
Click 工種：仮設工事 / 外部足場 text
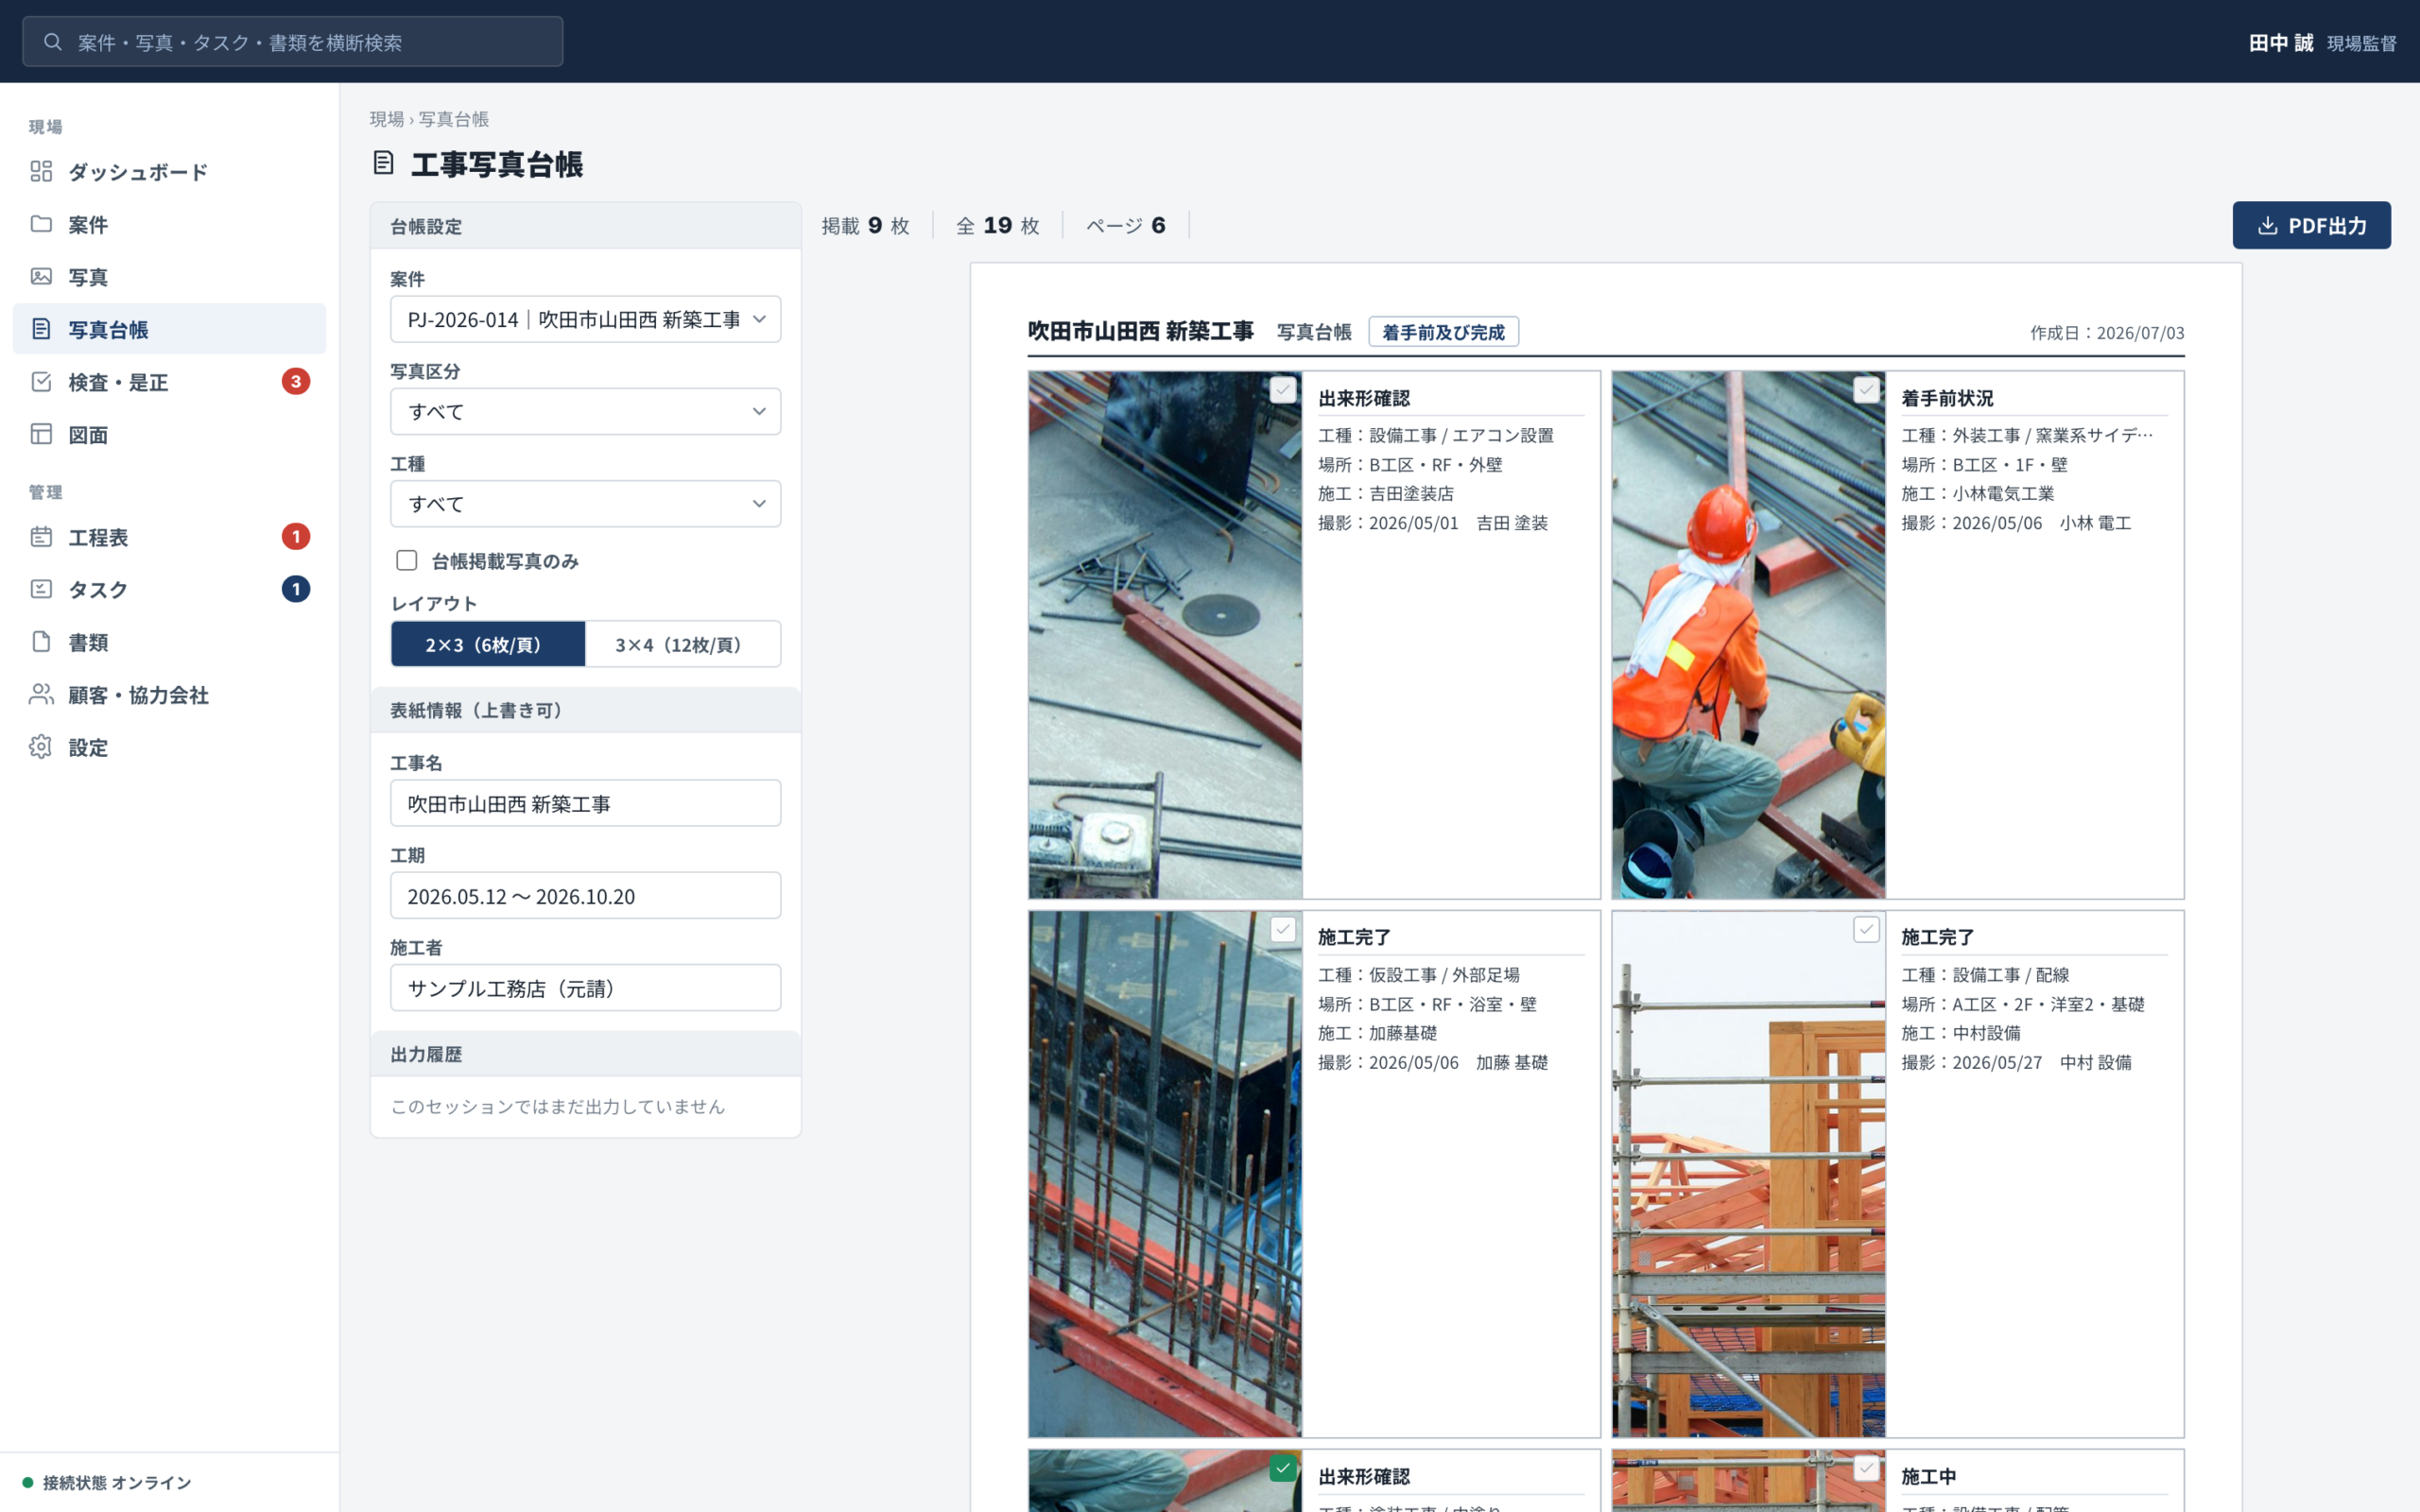click(x=1419, y=975)
